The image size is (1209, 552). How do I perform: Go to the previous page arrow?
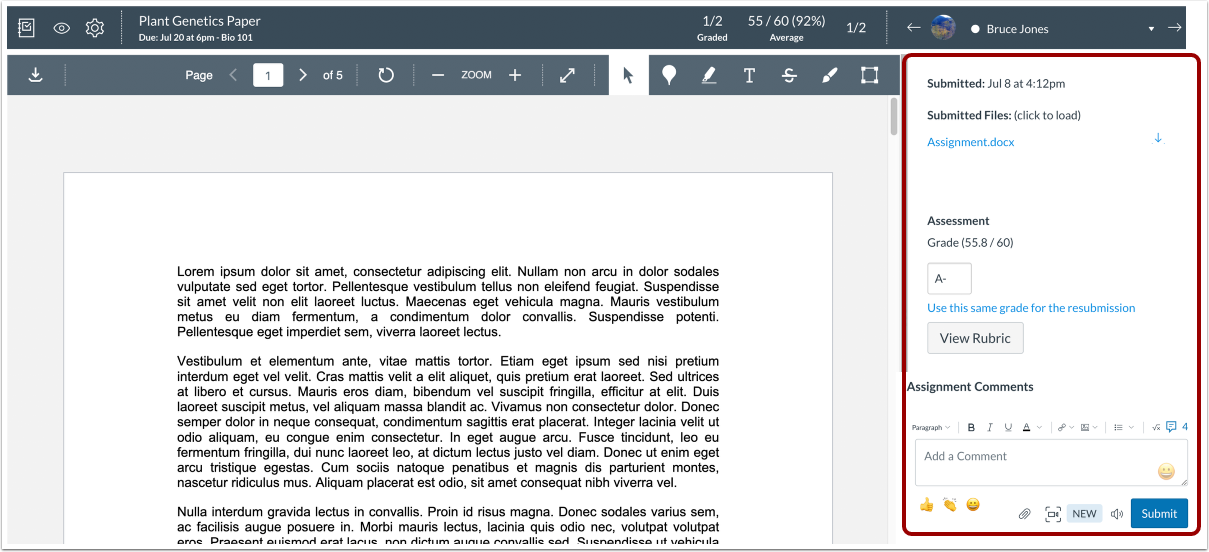point(233,75)
